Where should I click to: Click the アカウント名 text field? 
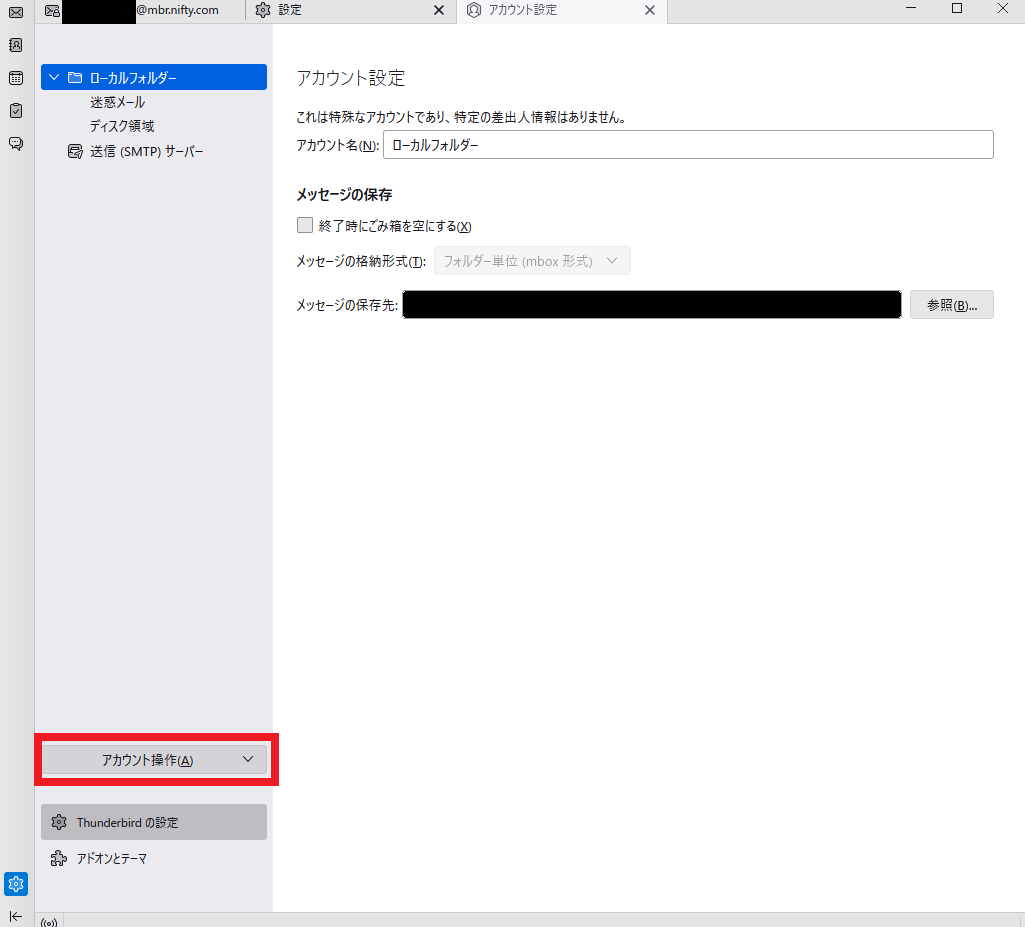pyautogui.click(x=688, y=145)
